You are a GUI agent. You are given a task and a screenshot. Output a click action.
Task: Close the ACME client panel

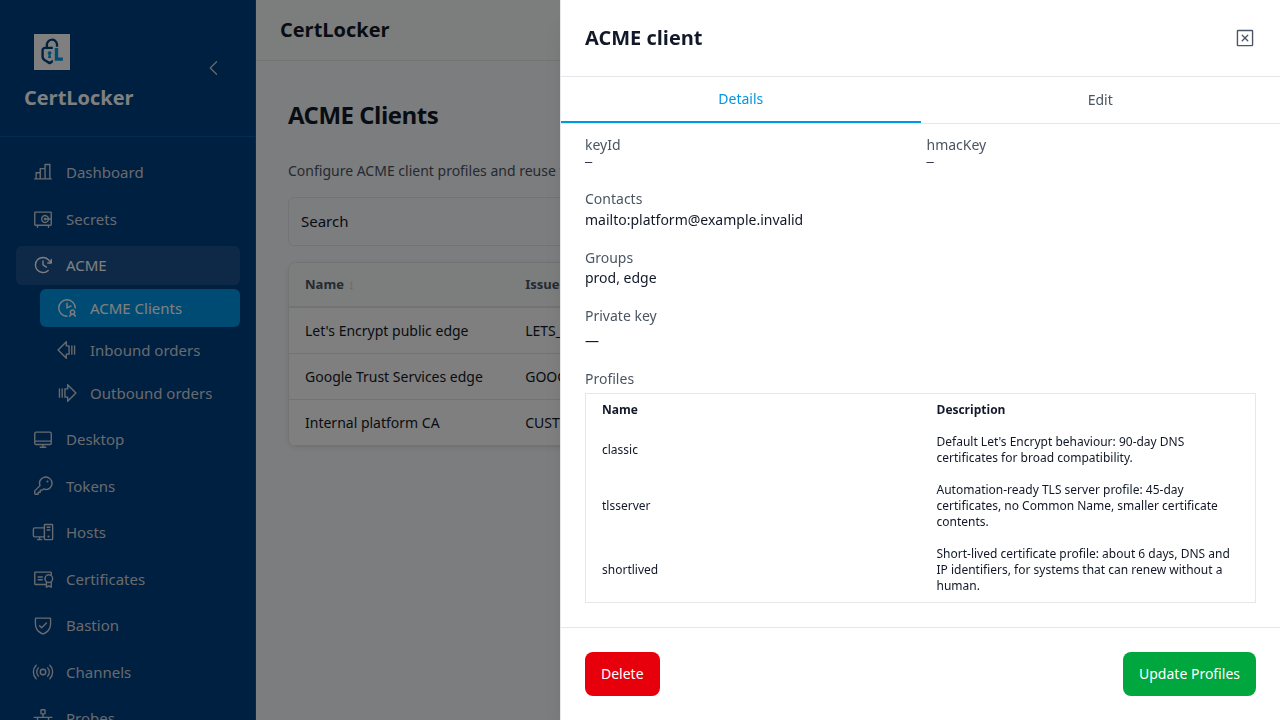[1245, 38]
